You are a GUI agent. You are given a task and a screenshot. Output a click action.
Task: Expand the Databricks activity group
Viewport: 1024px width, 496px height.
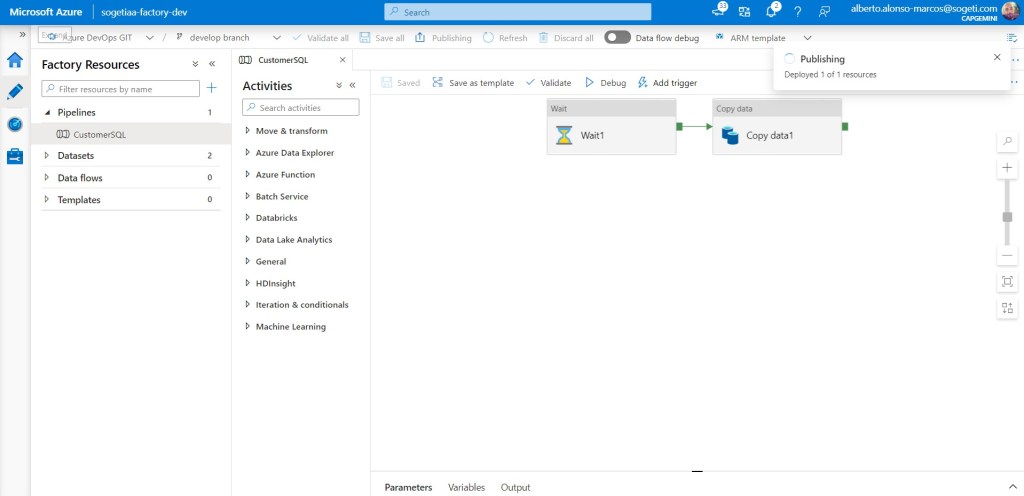(x=276, y=218)
